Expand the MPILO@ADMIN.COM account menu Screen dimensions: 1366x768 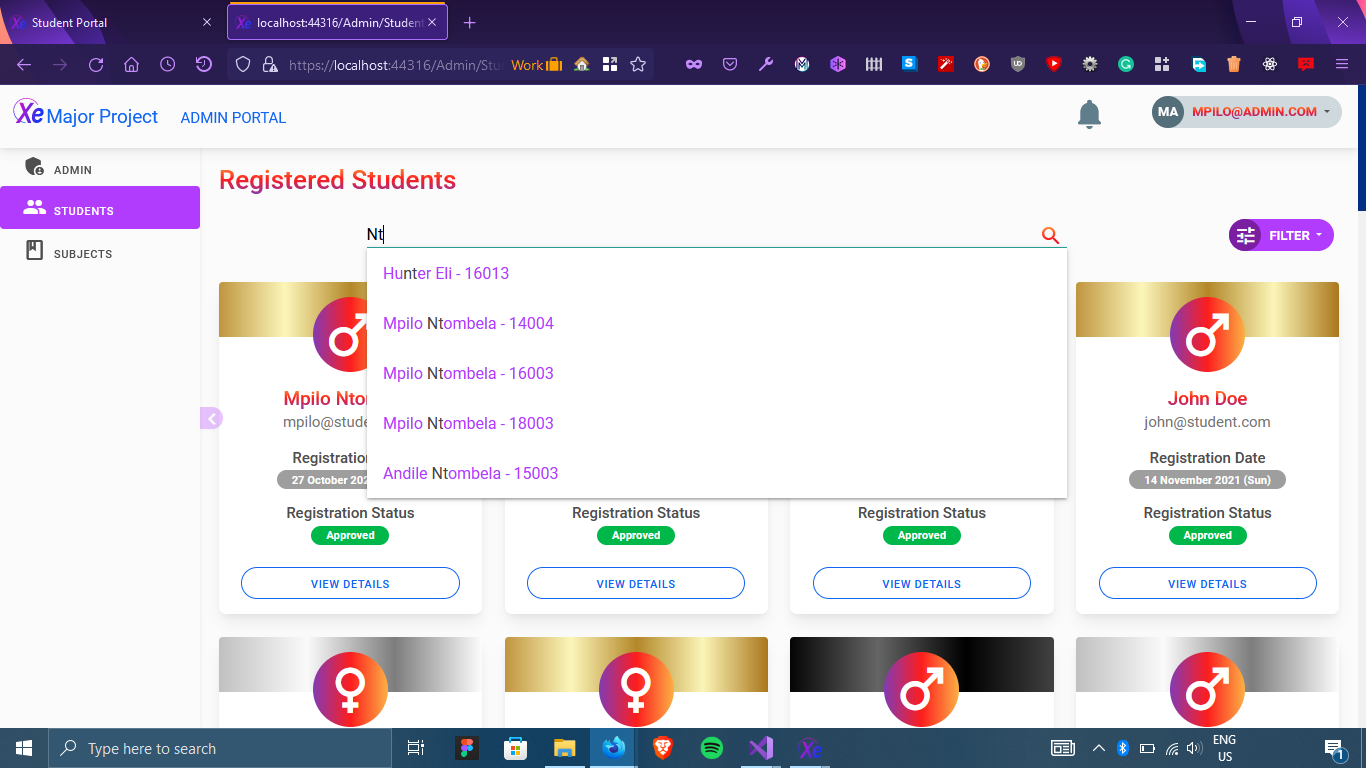coord(1246,112)
